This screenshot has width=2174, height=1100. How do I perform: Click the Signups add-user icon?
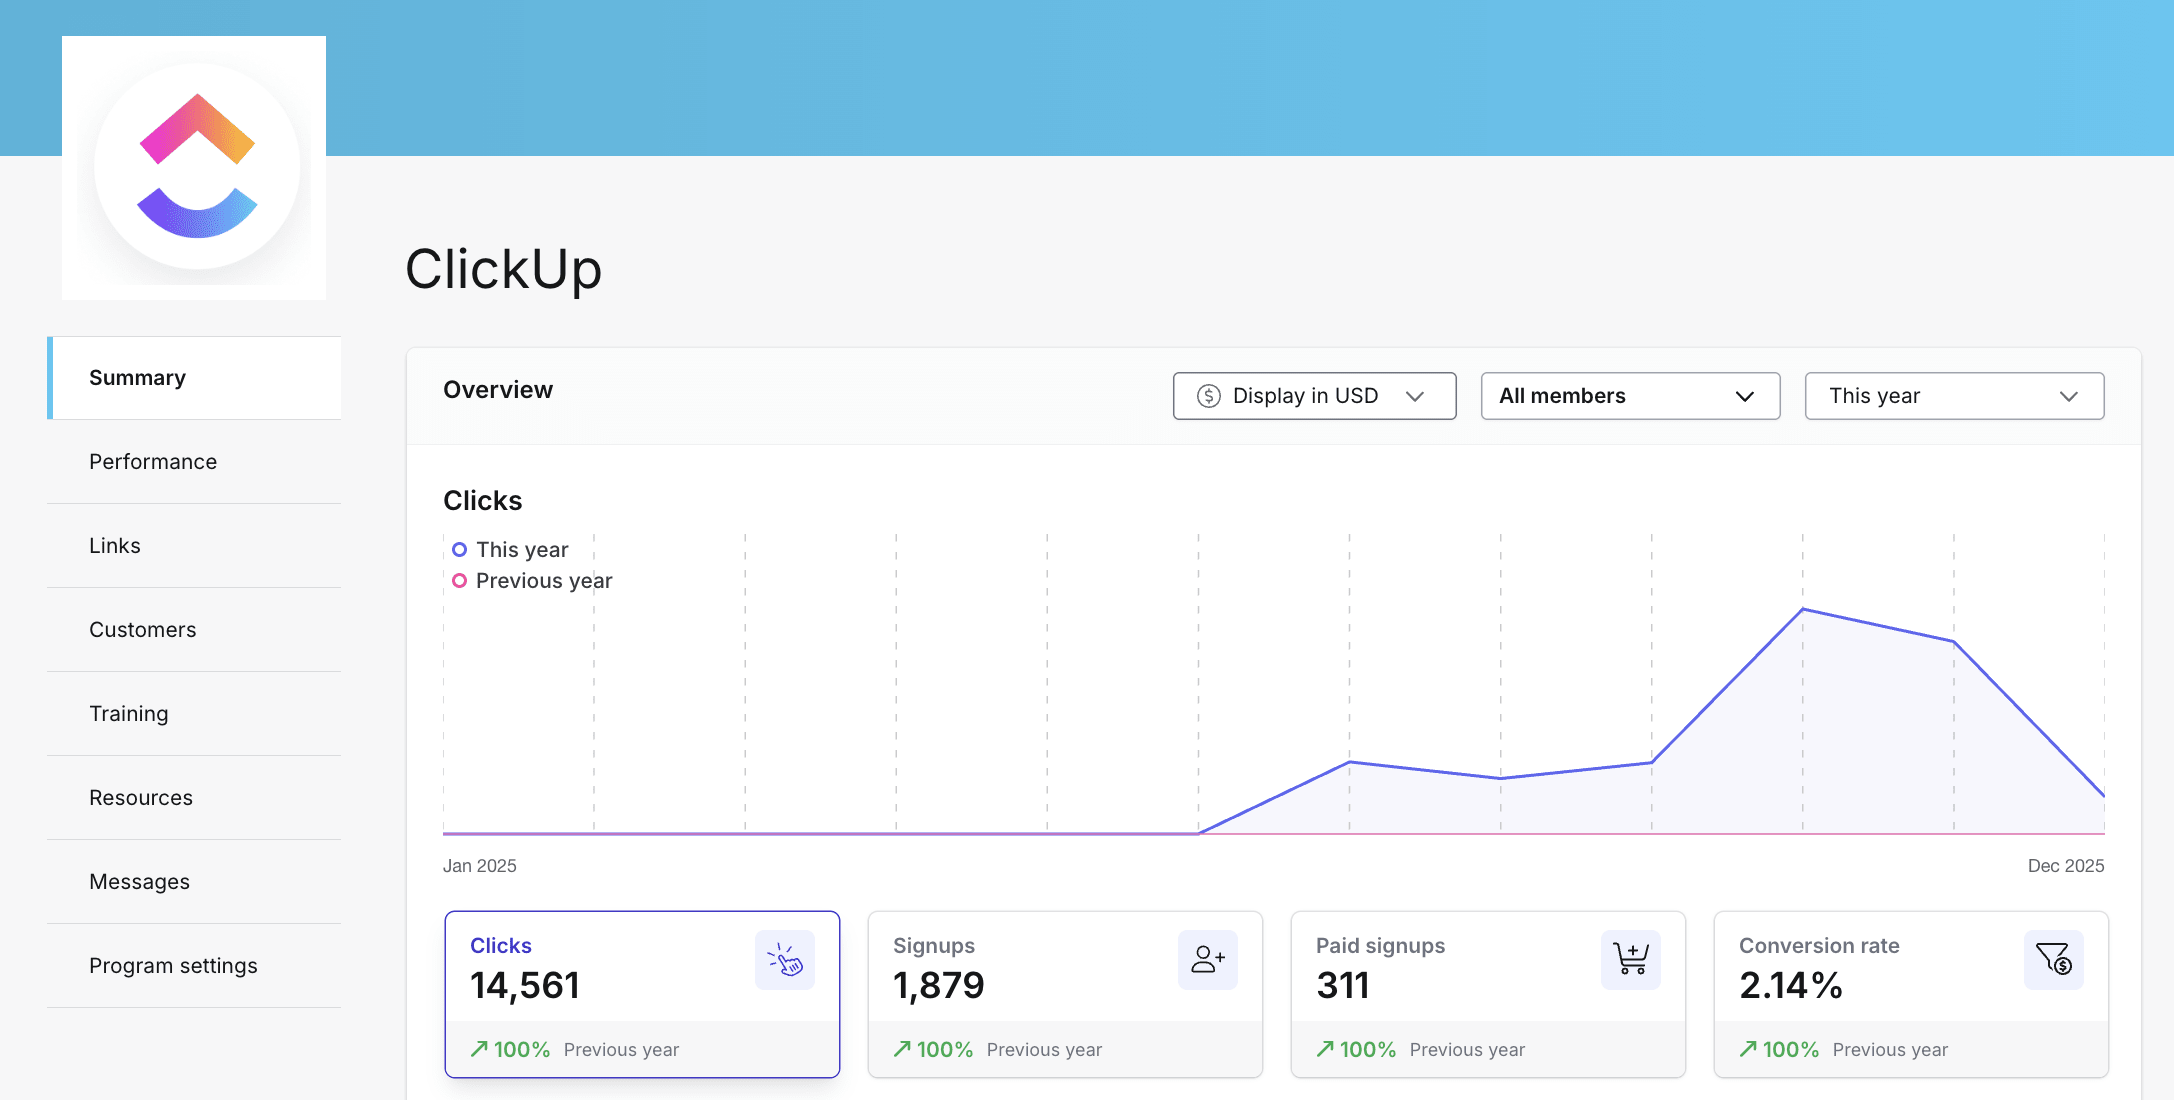[x=1208, y=960]
